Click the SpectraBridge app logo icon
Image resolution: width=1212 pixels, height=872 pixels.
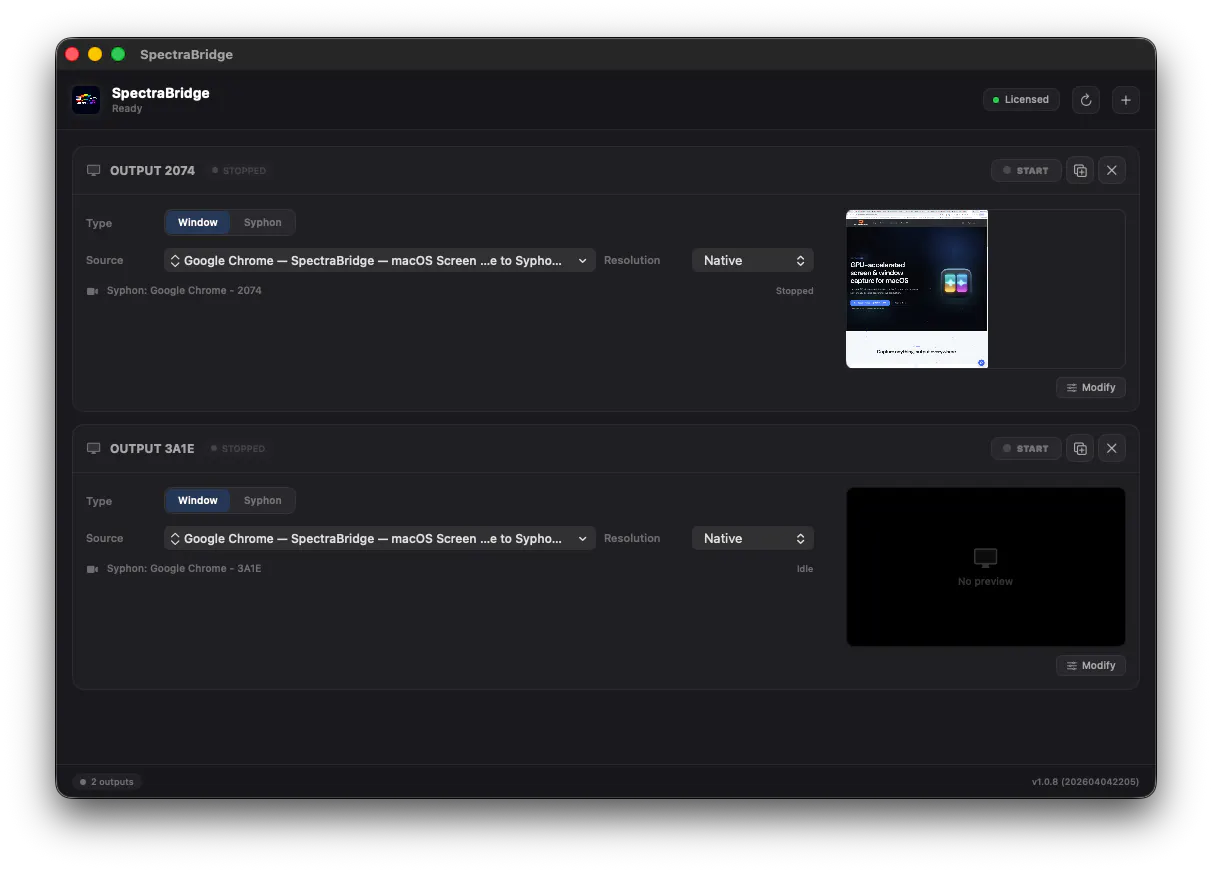click(x=86, y=99)
